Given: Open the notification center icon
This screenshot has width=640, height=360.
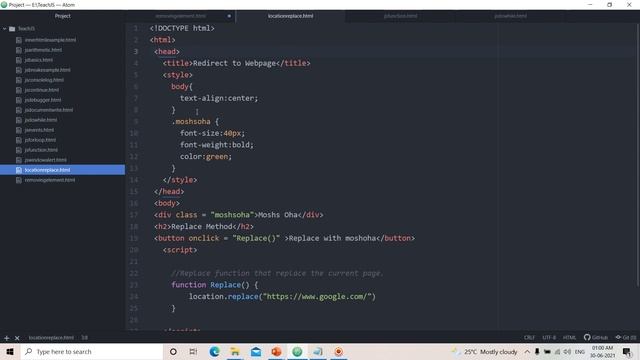Looking at the screenshot, I should pyautogui.click(x=627, y=351).
